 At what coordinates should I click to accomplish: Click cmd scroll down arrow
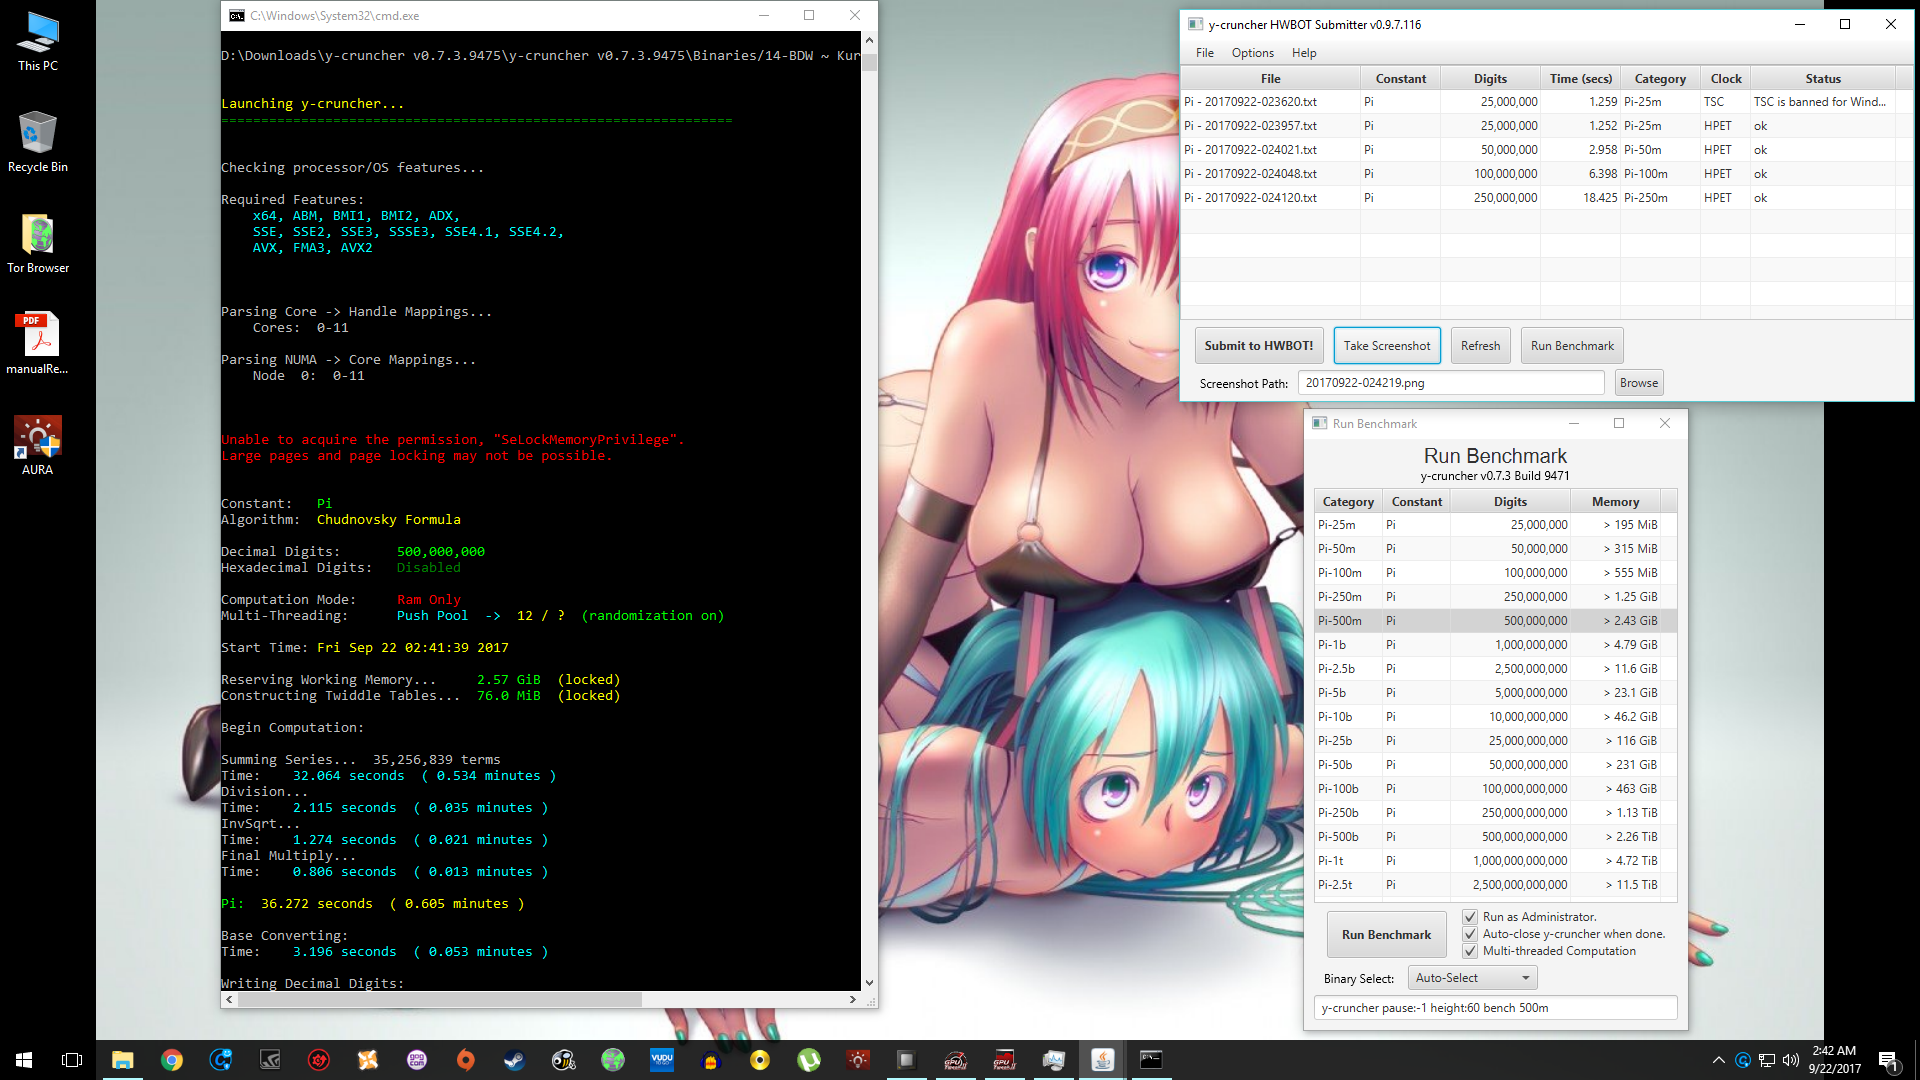click(869, 983)
